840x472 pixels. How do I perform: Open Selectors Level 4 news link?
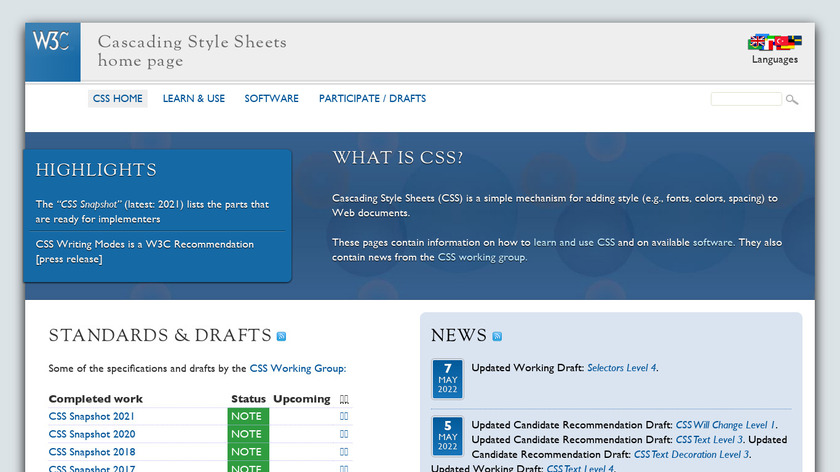click(621, 368)
